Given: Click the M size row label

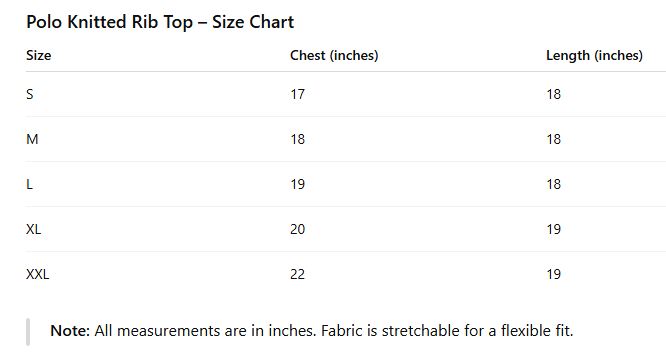Looking at the screenshot, I should tap(32, 139).
